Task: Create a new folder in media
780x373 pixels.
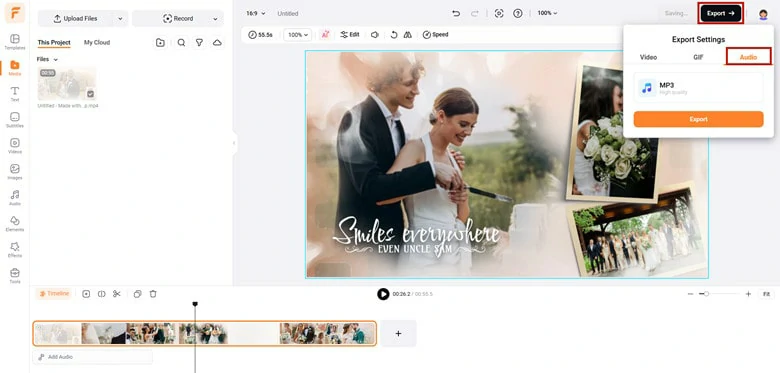Action: pyautogui.click(x=160, y=43)
